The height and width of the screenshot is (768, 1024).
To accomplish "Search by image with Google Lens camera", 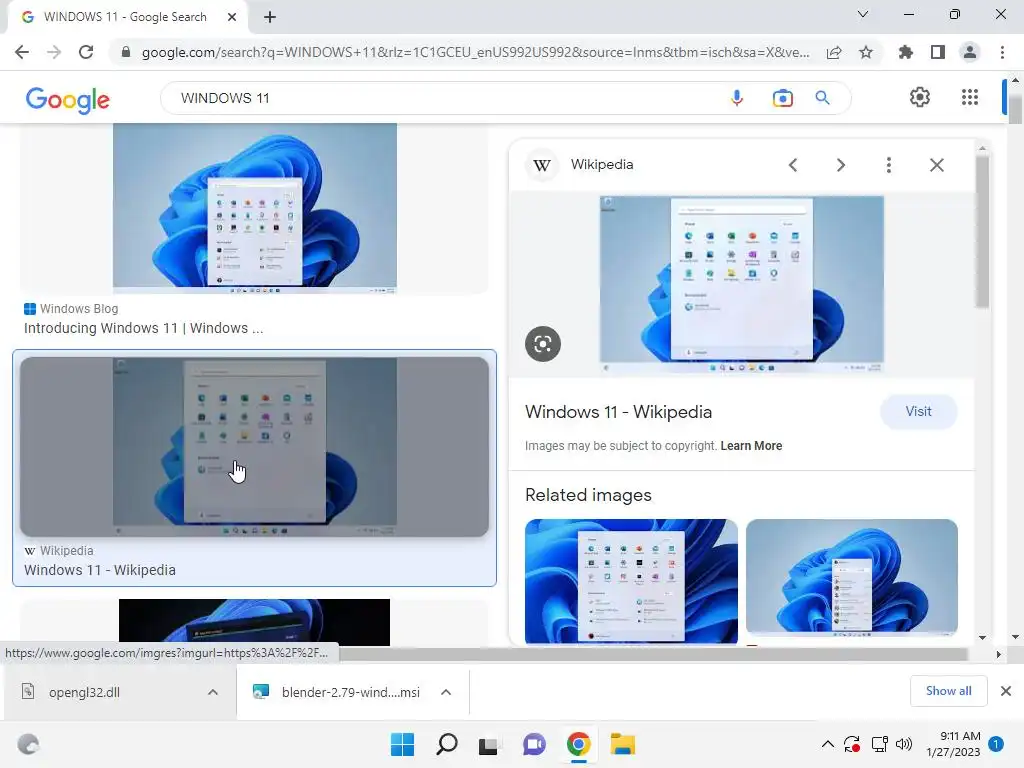I will pos(782,98).
